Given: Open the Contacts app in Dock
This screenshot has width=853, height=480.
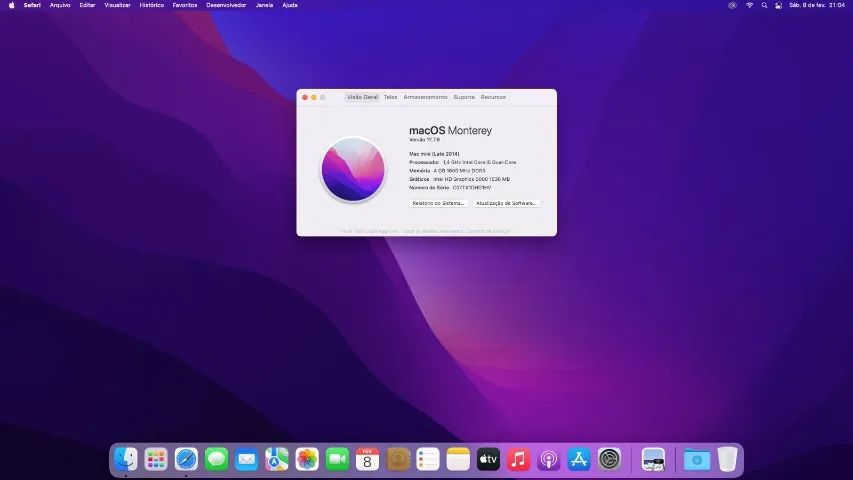Looking at the screenshot, I should tap(398, 459).
